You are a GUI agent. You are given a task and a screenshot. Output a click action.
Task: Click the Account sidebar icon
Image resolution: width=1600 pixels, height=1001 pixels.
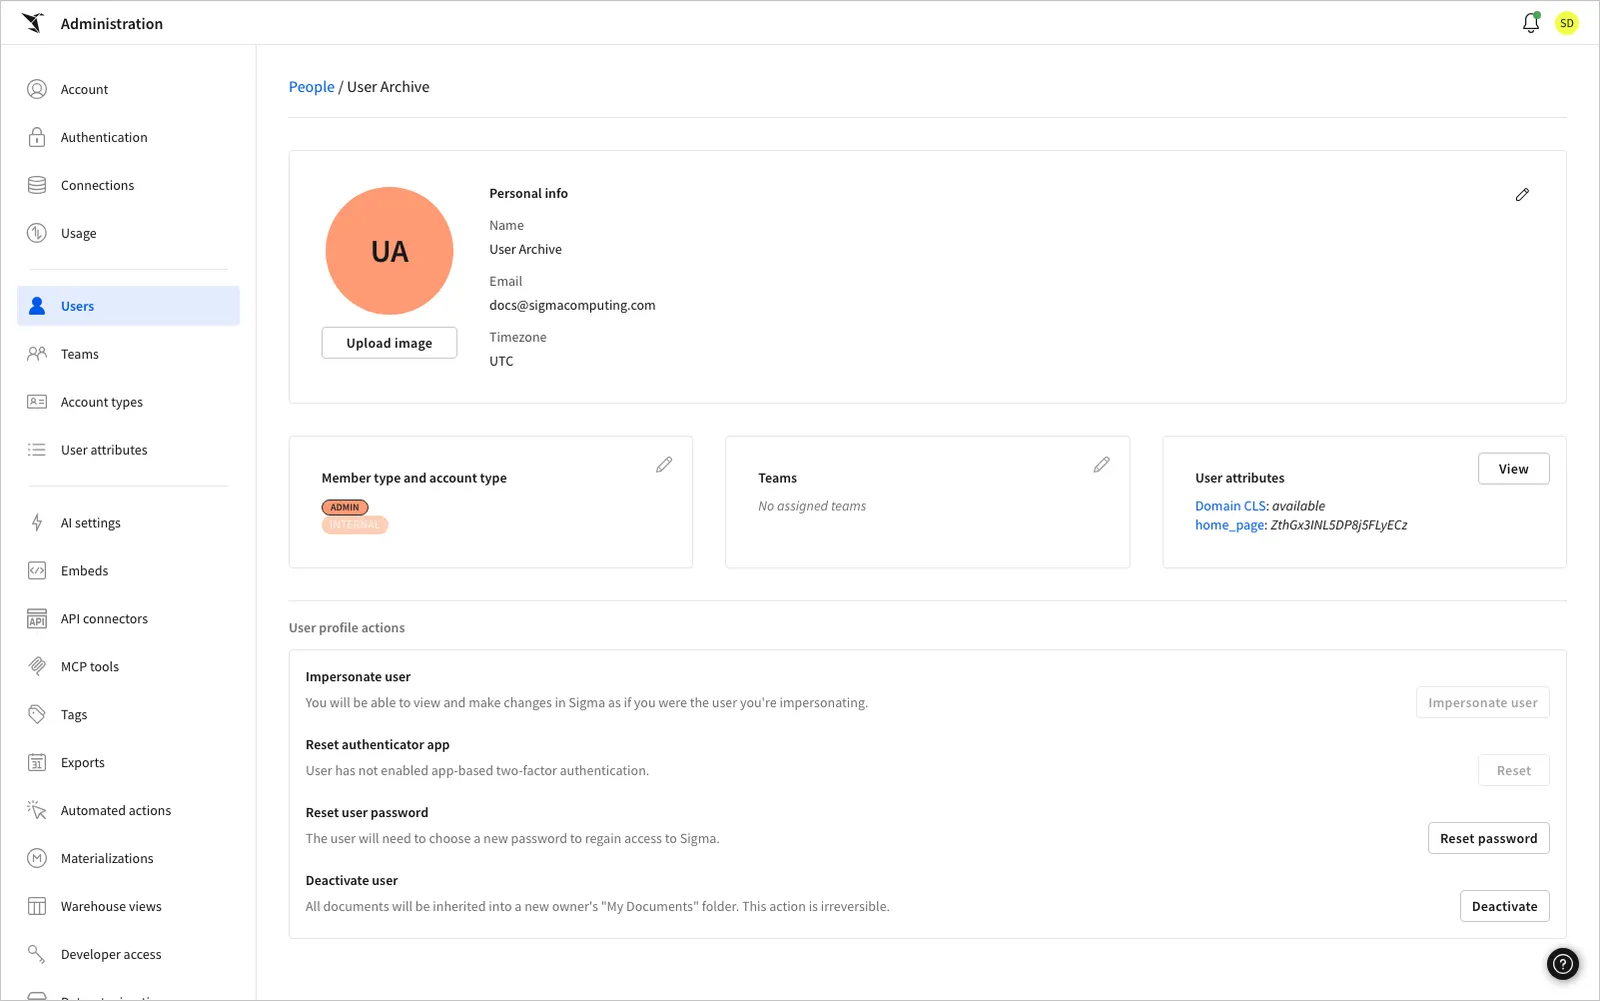click(37, 89)
